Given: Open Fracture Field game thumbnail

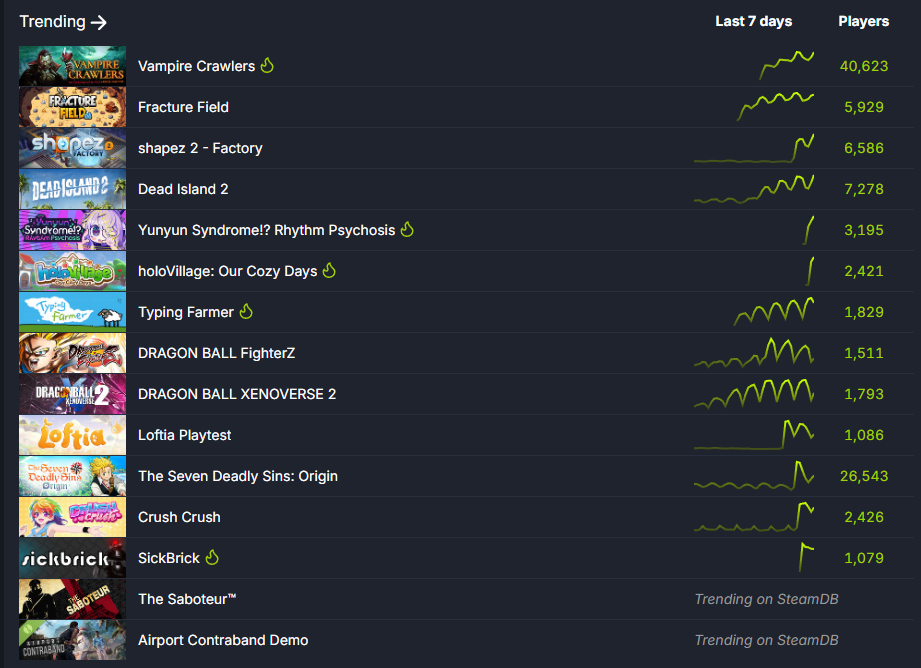Looking at the screenshot, I should tap(72, 107).
